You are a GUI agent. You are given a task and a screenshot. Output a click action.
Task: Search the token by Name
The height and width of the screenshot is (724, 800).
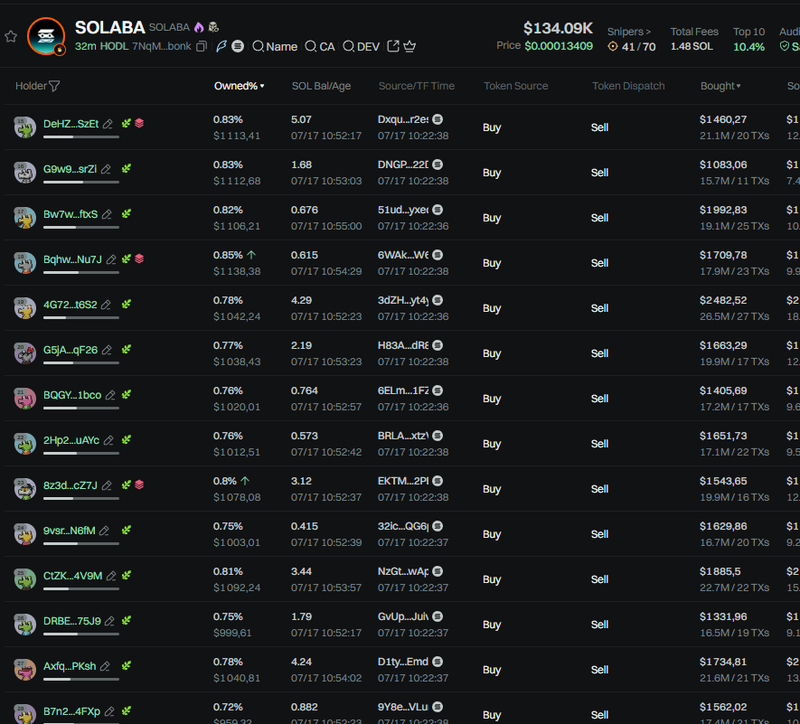tap(275, 47)
